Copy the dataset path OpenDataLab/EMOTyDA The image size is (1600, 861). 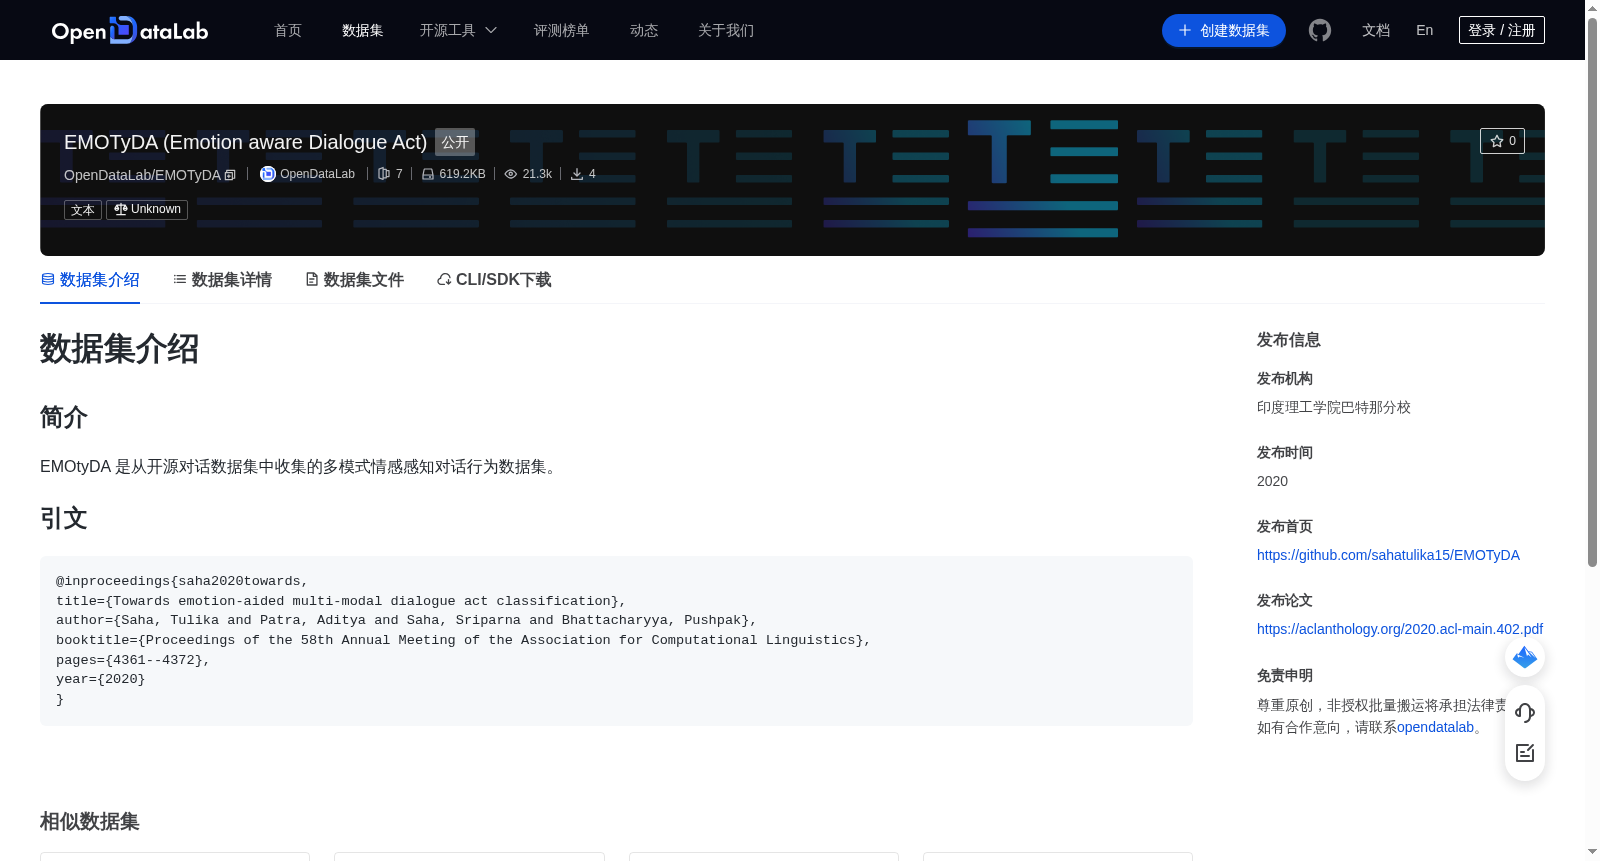point(230,175)
